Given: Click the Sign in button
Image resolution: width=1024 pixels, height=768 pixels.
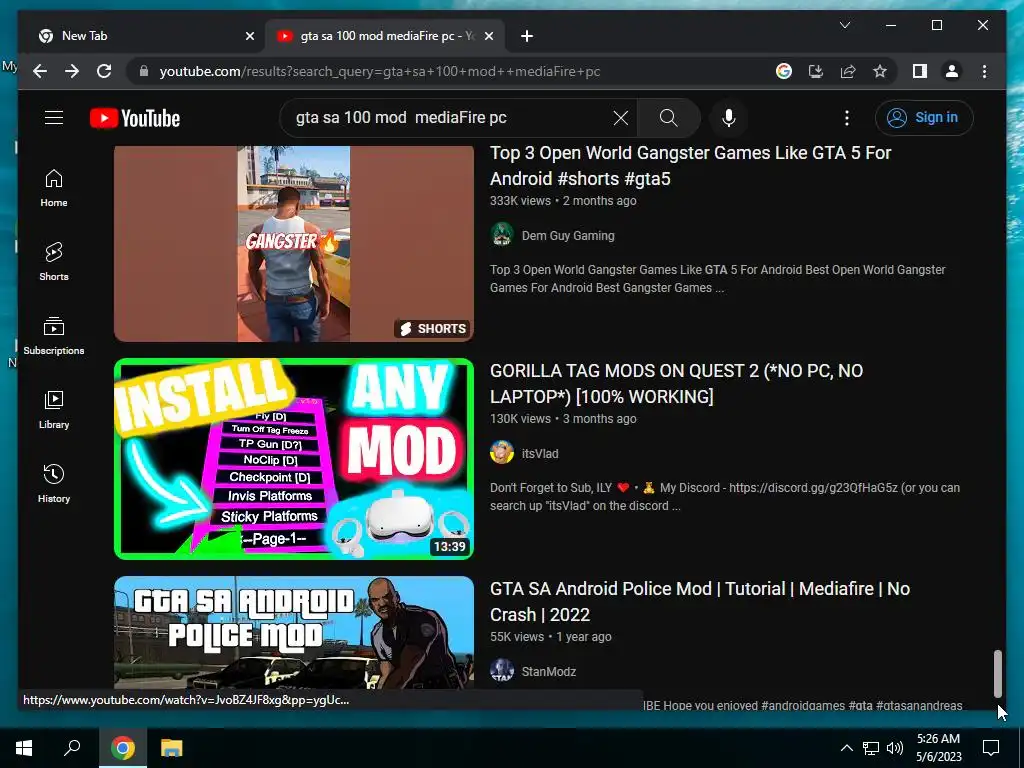Looking at the screenshot, I should coord(923,118).
